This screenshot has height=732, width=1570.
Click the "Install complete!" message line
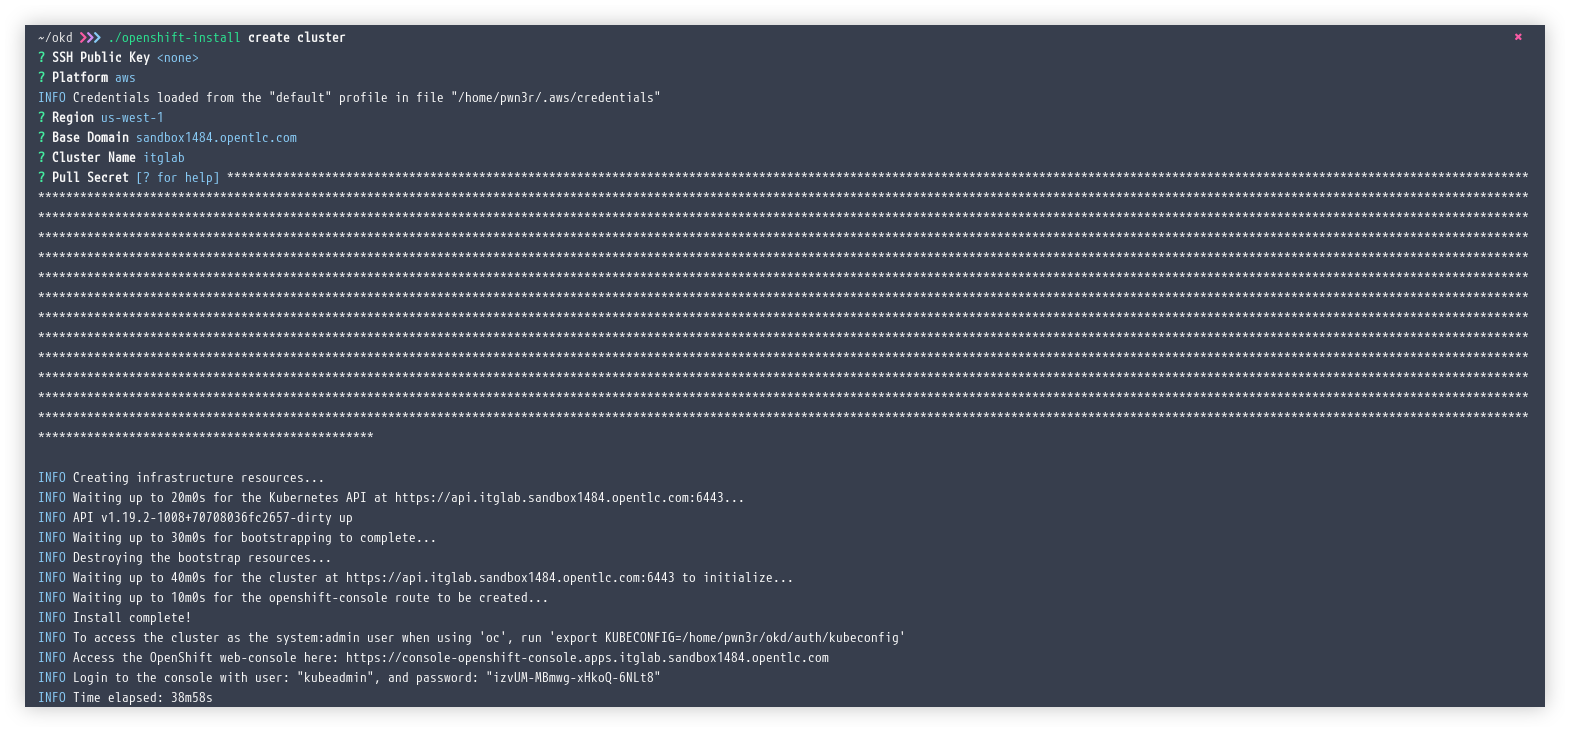pyautogui.click(x=132, y=618)
